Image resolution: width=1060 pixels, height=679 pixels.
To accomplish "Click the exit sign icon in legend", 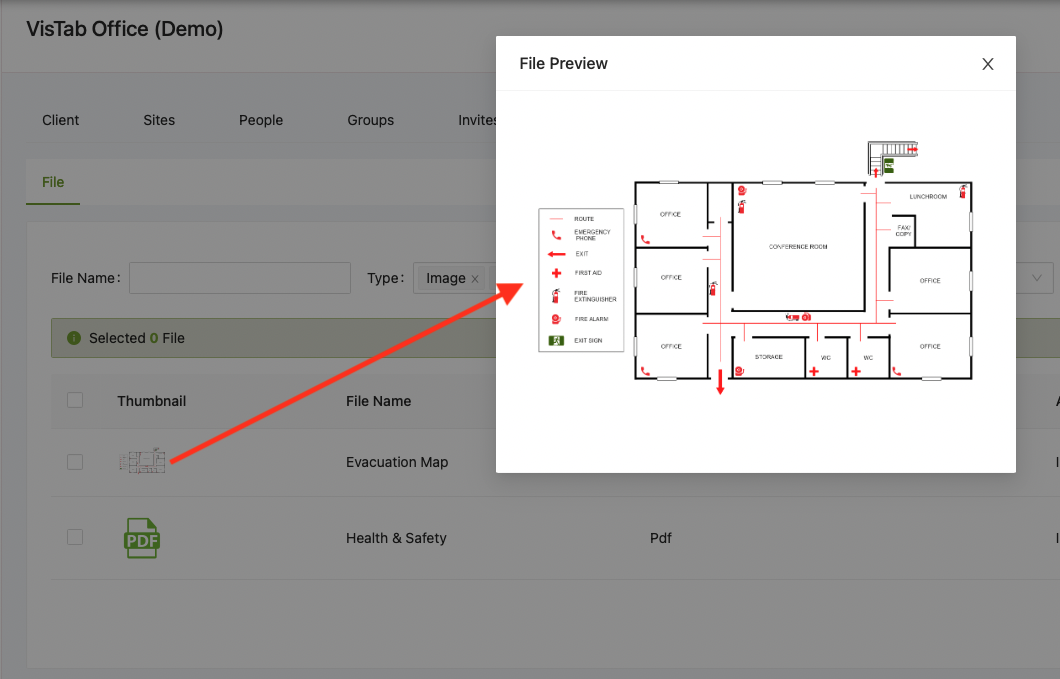I will pos(556,340).
